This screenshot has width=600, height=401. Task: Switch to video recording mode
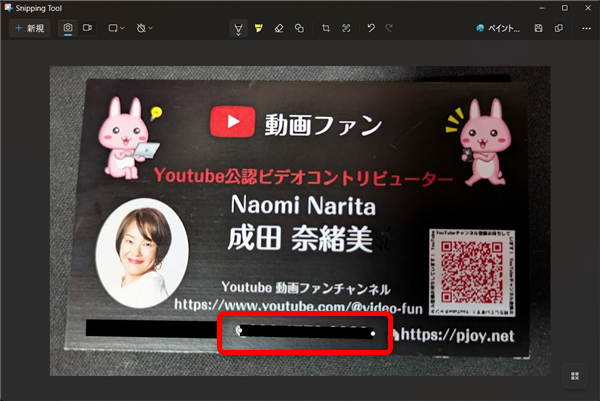(88, 28)
